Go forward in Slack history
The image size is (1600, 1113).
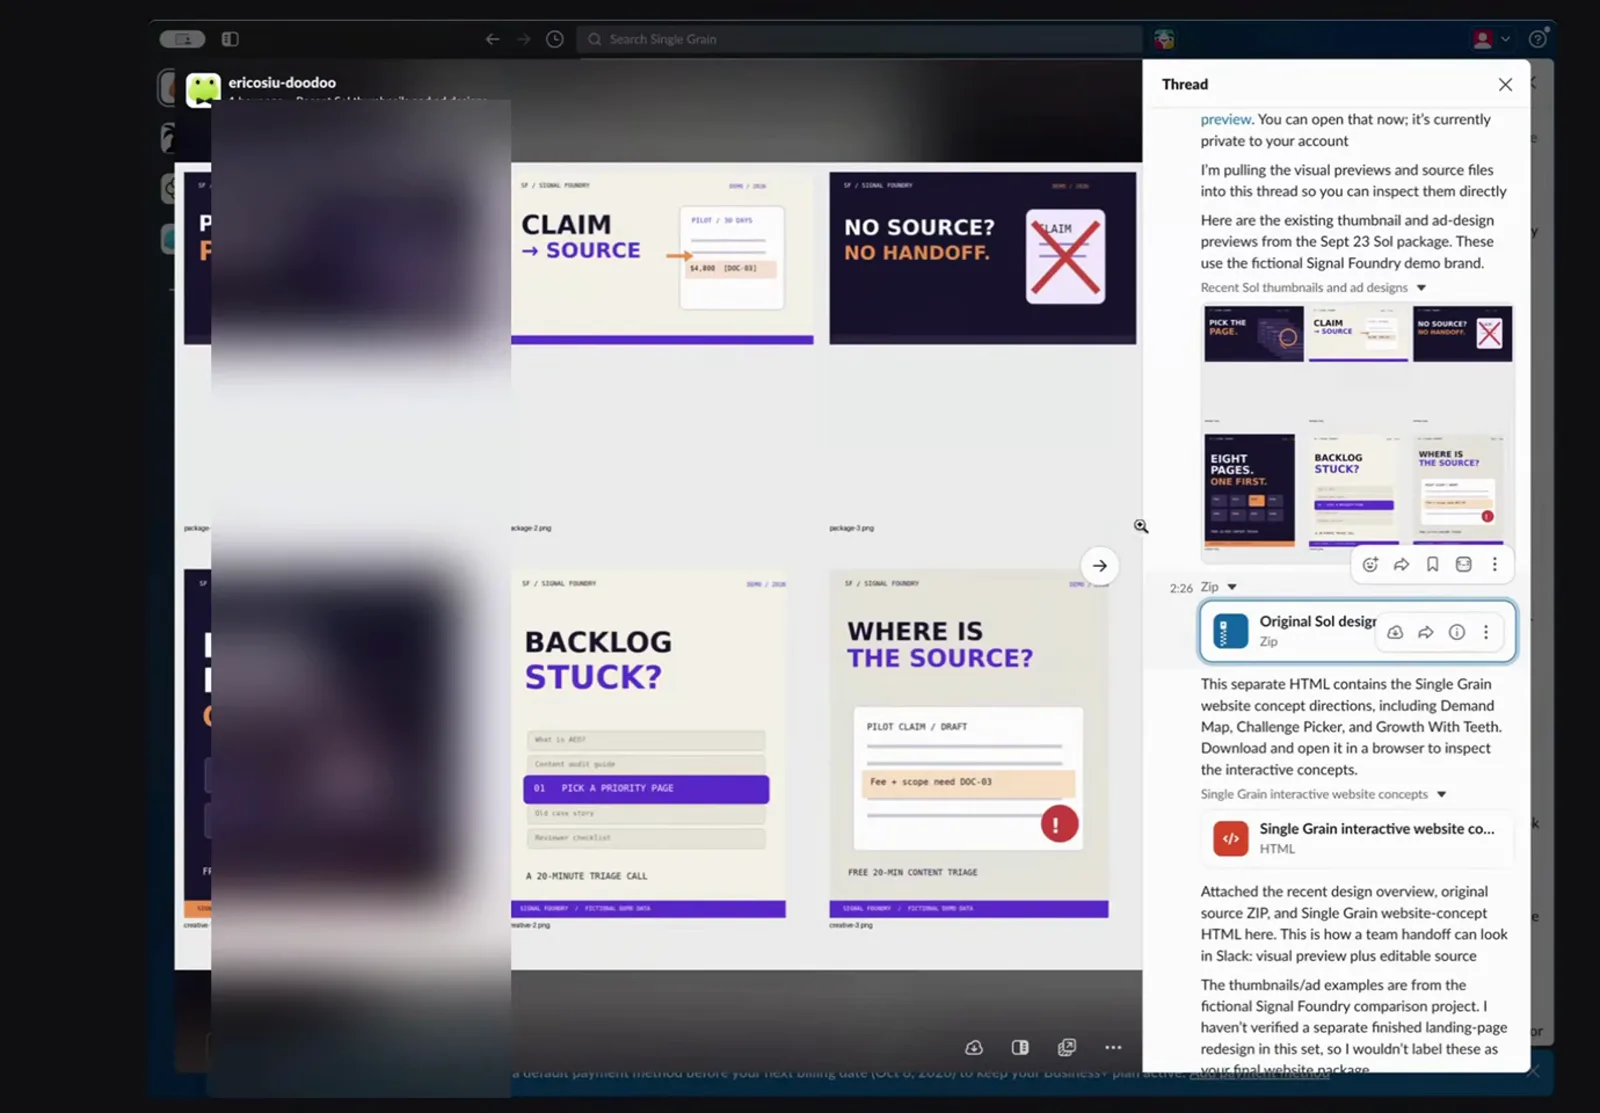coord(523,39)
